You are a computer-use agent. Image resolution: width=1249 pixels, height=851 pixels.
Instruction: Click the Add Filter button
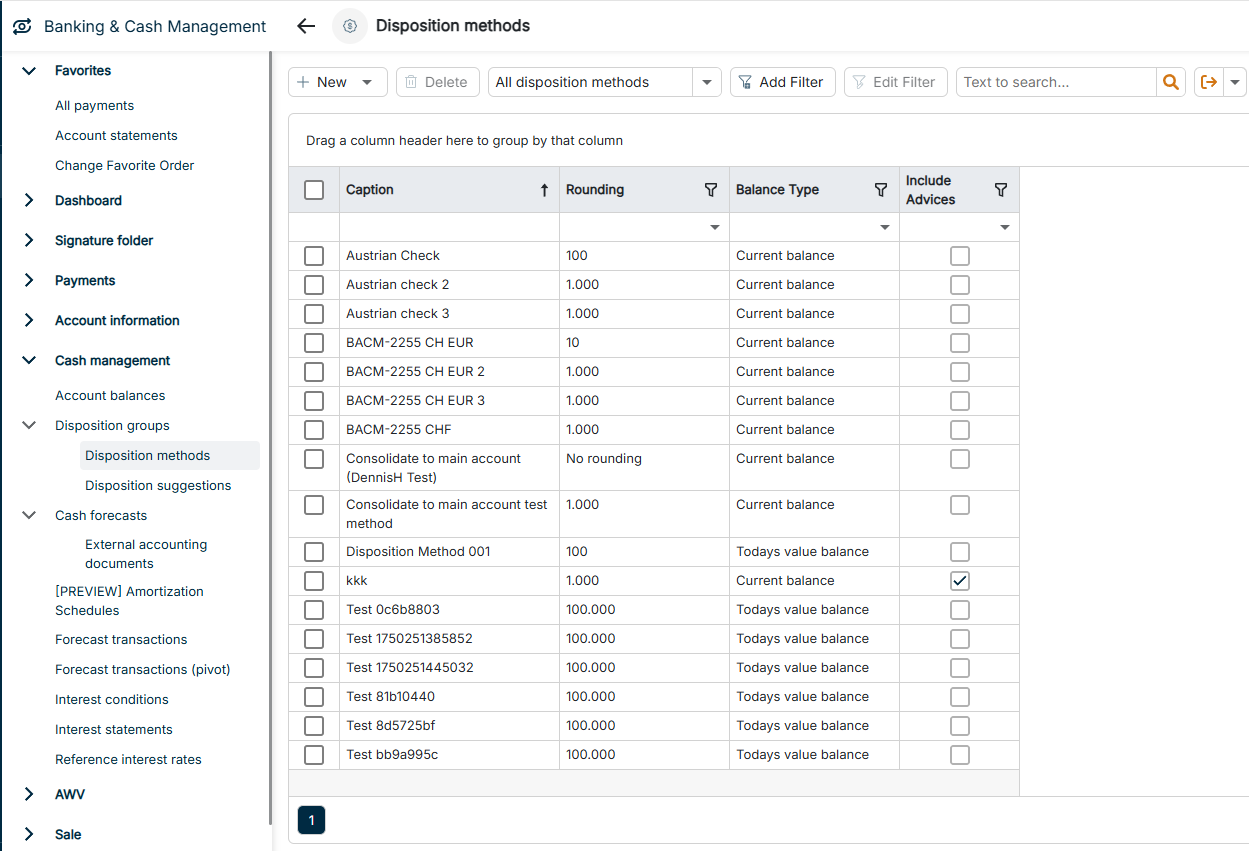782,82
